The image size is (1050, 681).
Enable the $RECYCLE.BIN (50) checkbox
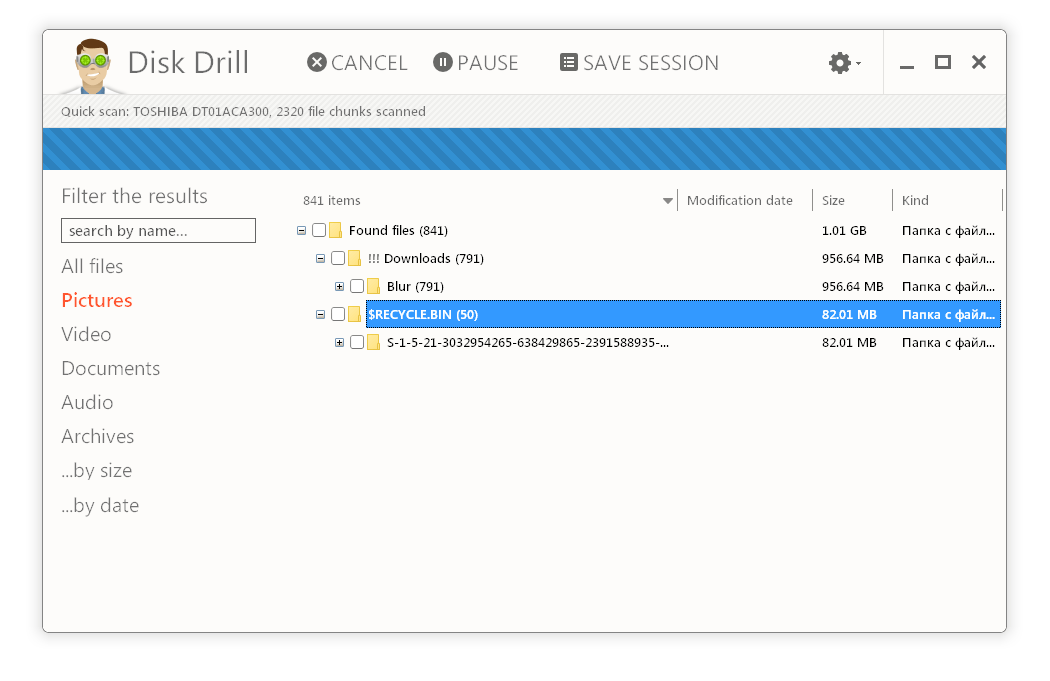pyautogui.click(x=338, y=315)
